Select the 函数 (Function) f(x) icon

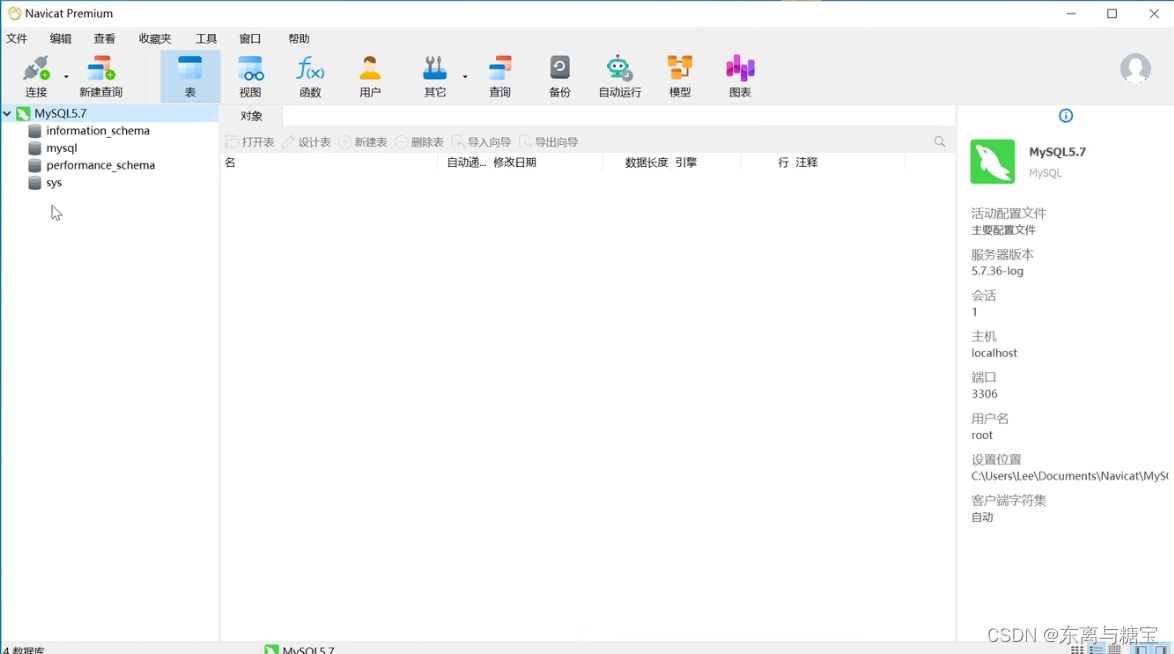pyautogui.click(x=310, y=69)
